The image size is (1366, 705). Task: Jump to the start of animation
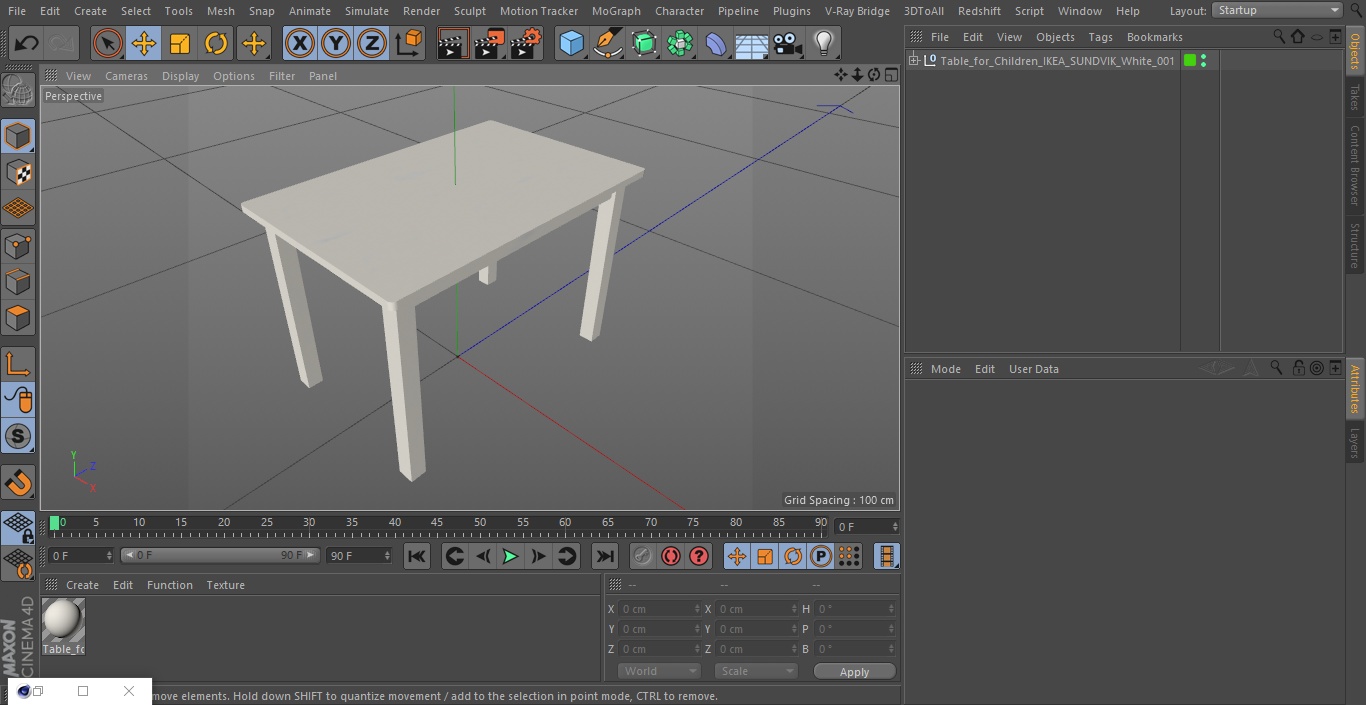pos(417,556)
